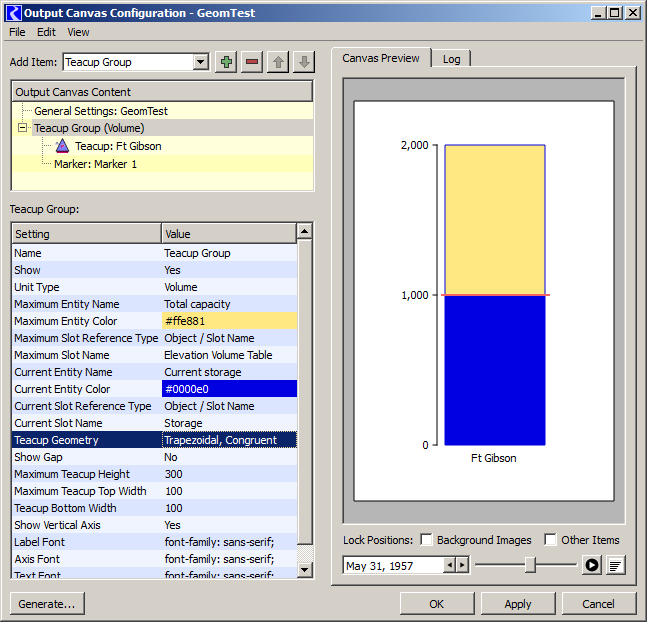Click the move item down arrow icon
The image size is (647, 622).
coord(304,62)
